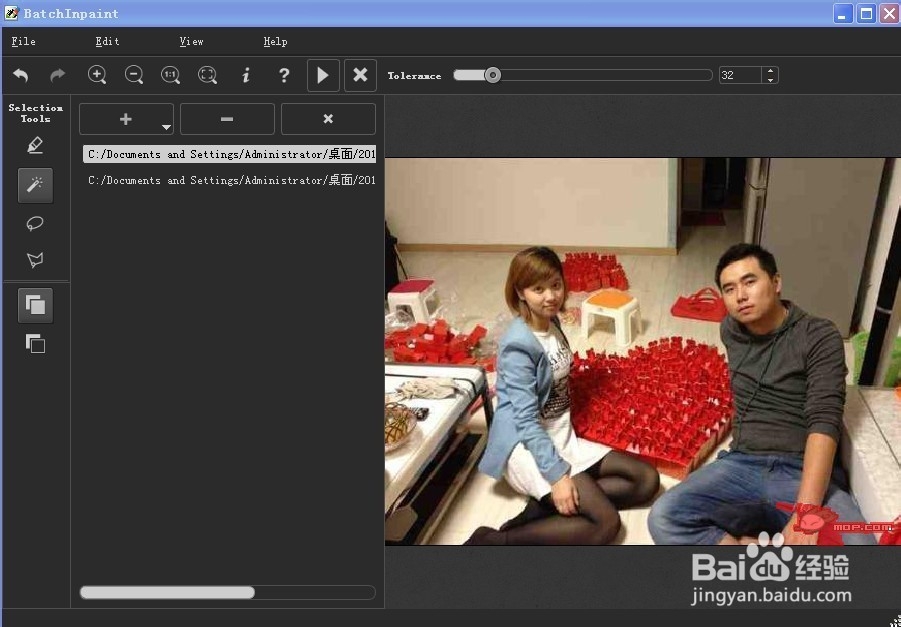The width and height of the screenshot is (901, 627).
Task: Click the Tolerance slider handle
Action: pos(492,75)
